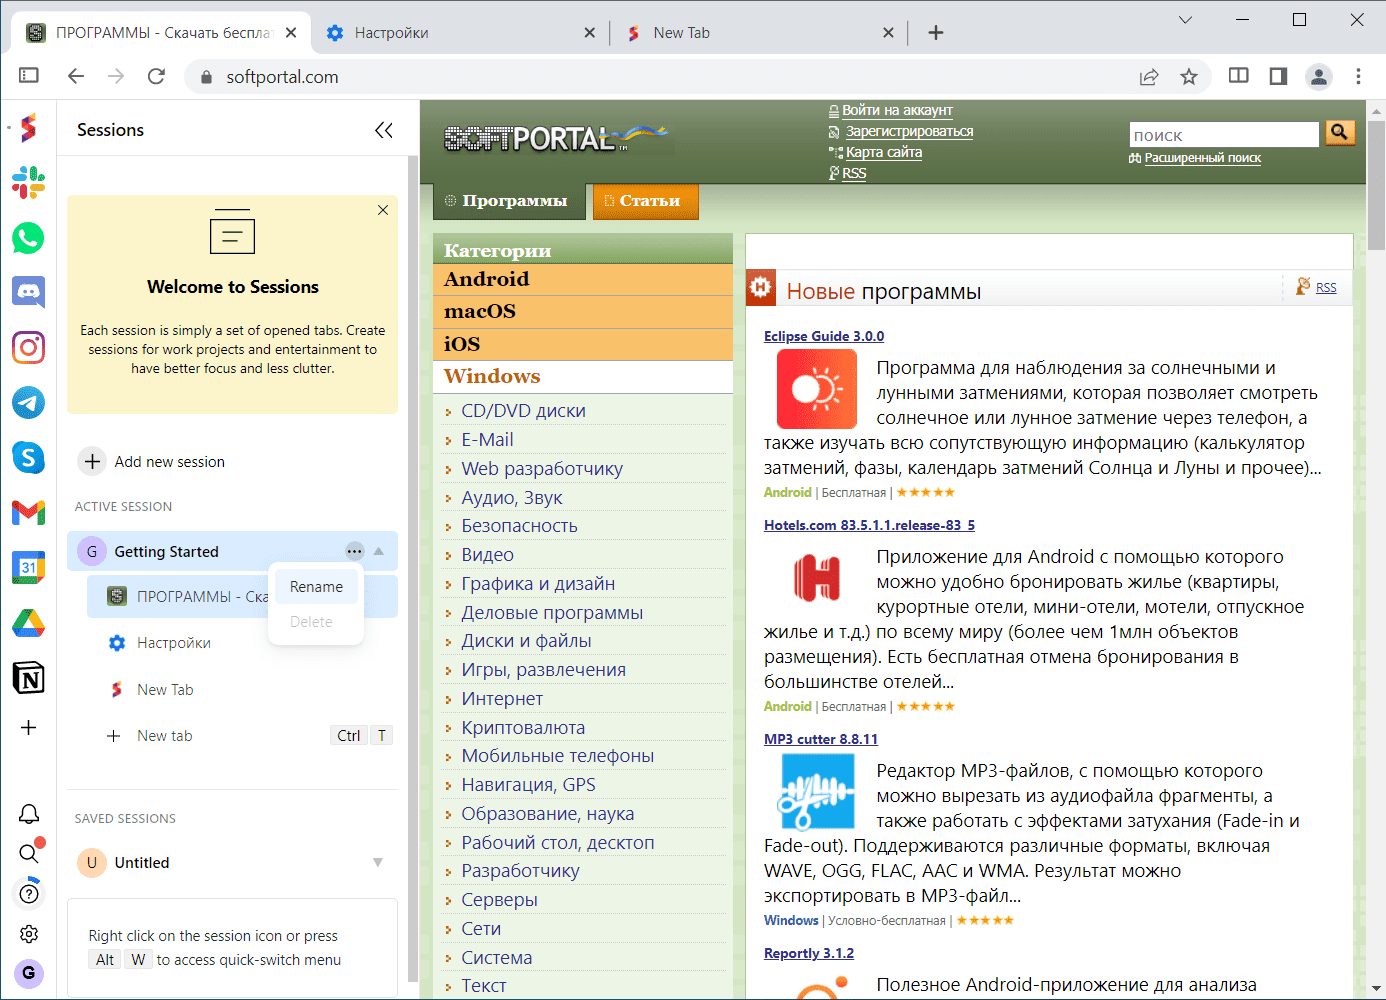Open Telegram in the sidebar
Image resolution: width=1386 pixels, height=1000 pixels.
(28, 402)
